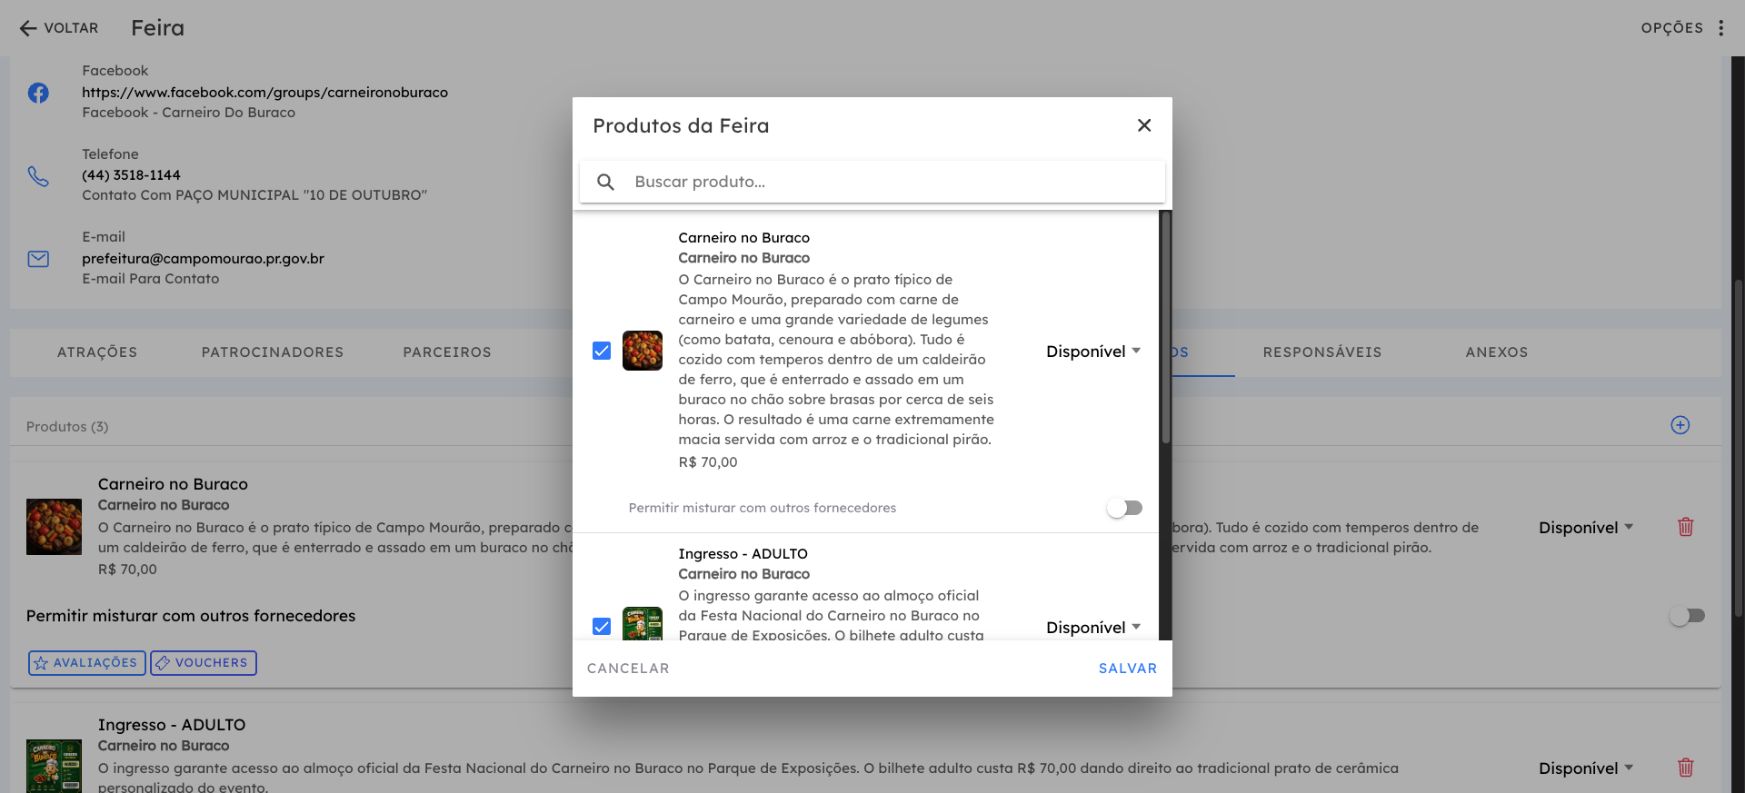Delete Carneiro no Buraco product with trash icon
Image resolution: width=1745 pixels, height=793 pixels.
coord(1685,527)
